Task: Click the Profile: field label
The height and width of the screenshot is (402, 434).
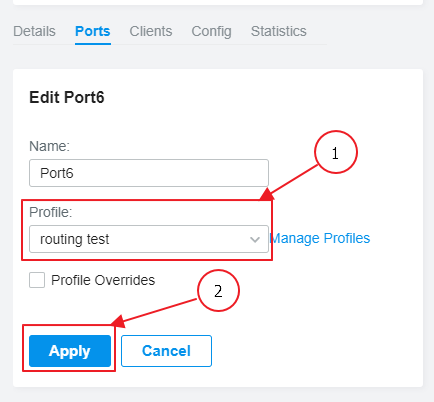Action: click(x=51, y=212)
